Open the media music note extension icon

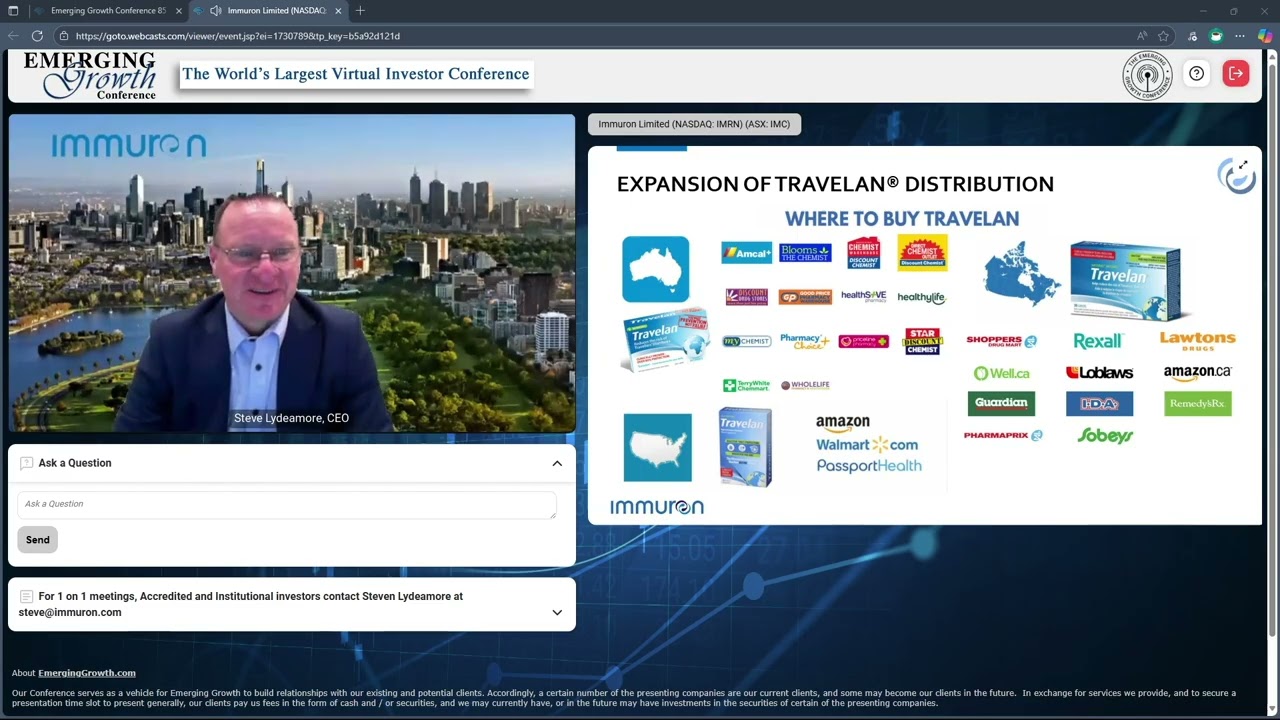point(1192,36)
